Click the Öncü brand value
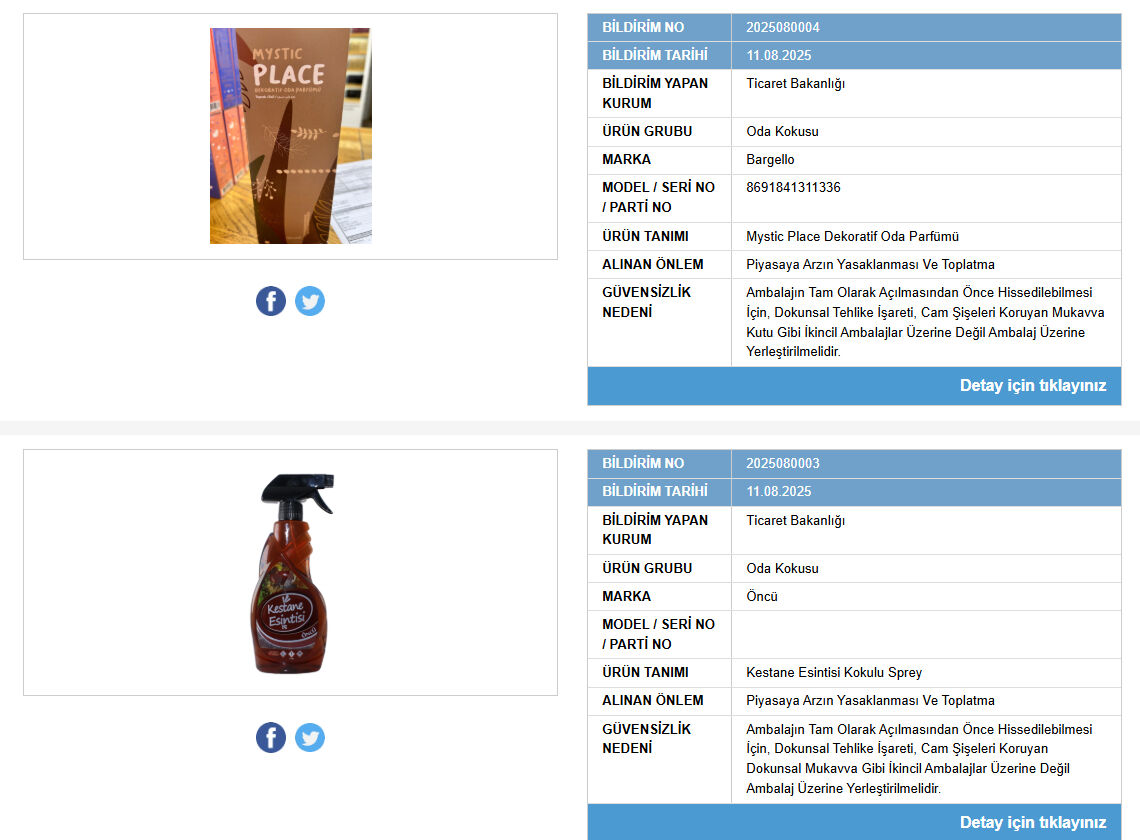The image size is (1140, 840). (x=762, y=596)
